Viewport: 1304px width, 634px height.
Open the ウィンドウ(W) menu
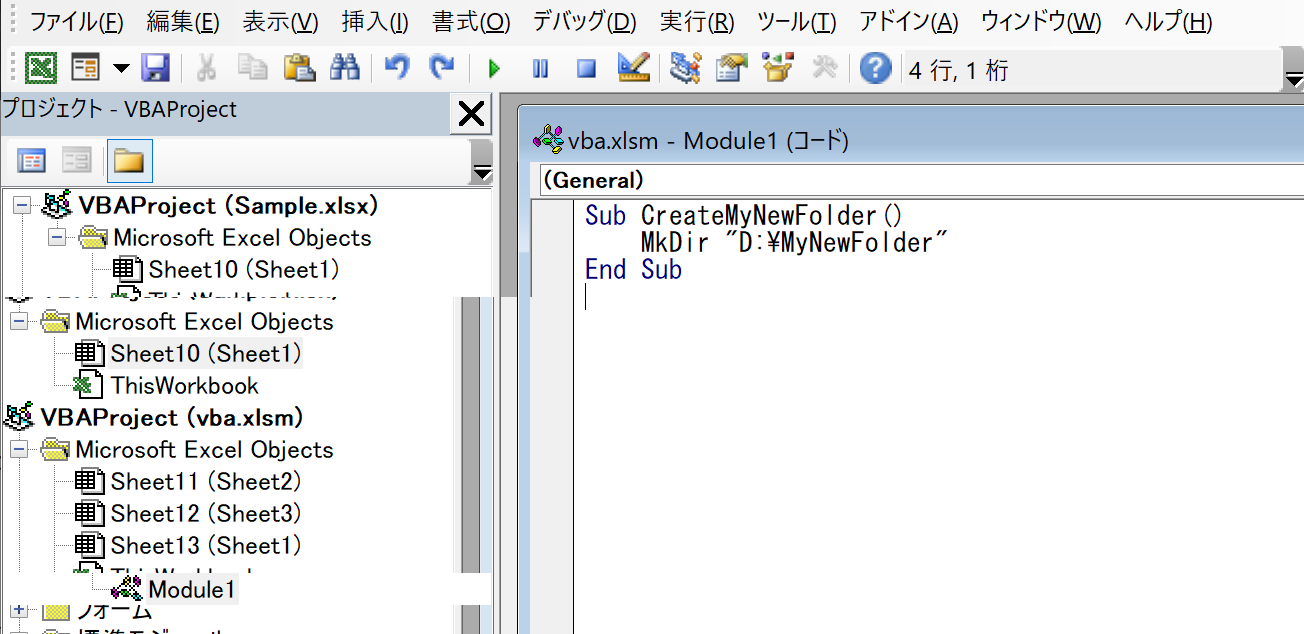click(1041, 22)
